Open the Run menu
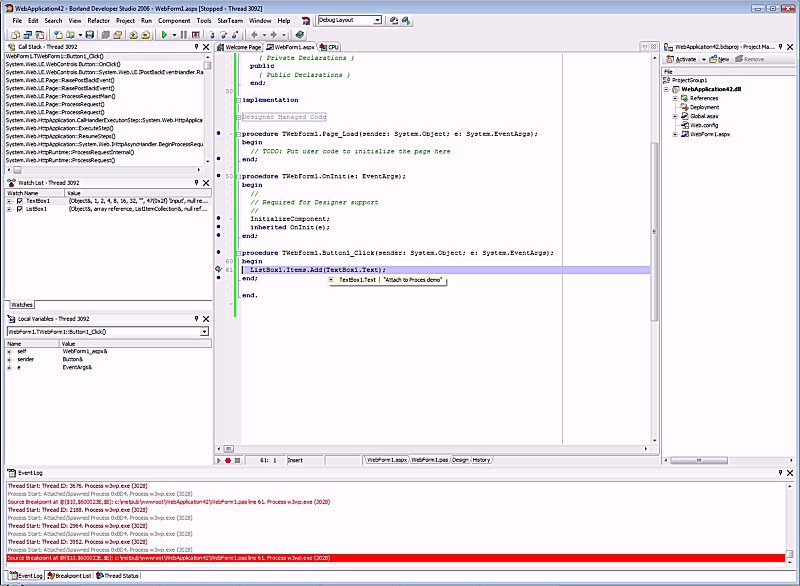 pyautogui.click(x=146, y=20)
